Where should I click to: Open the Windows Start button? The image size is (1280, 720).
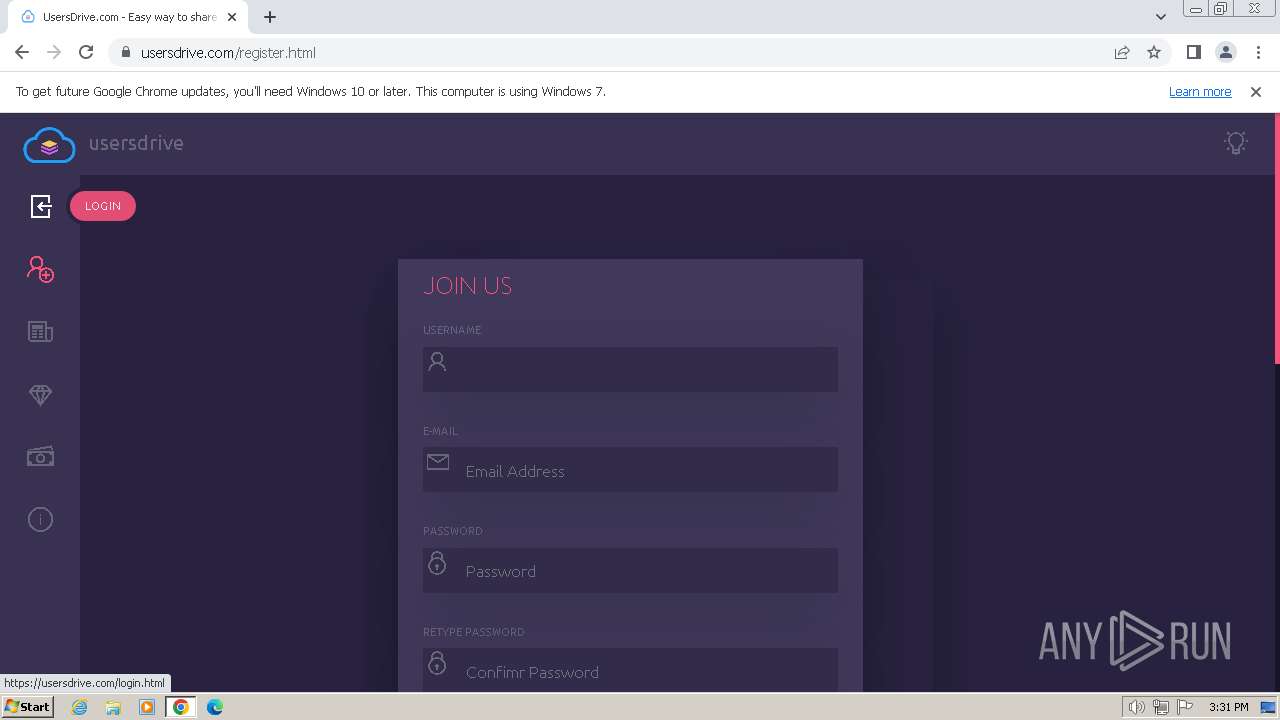click(27, 706)
